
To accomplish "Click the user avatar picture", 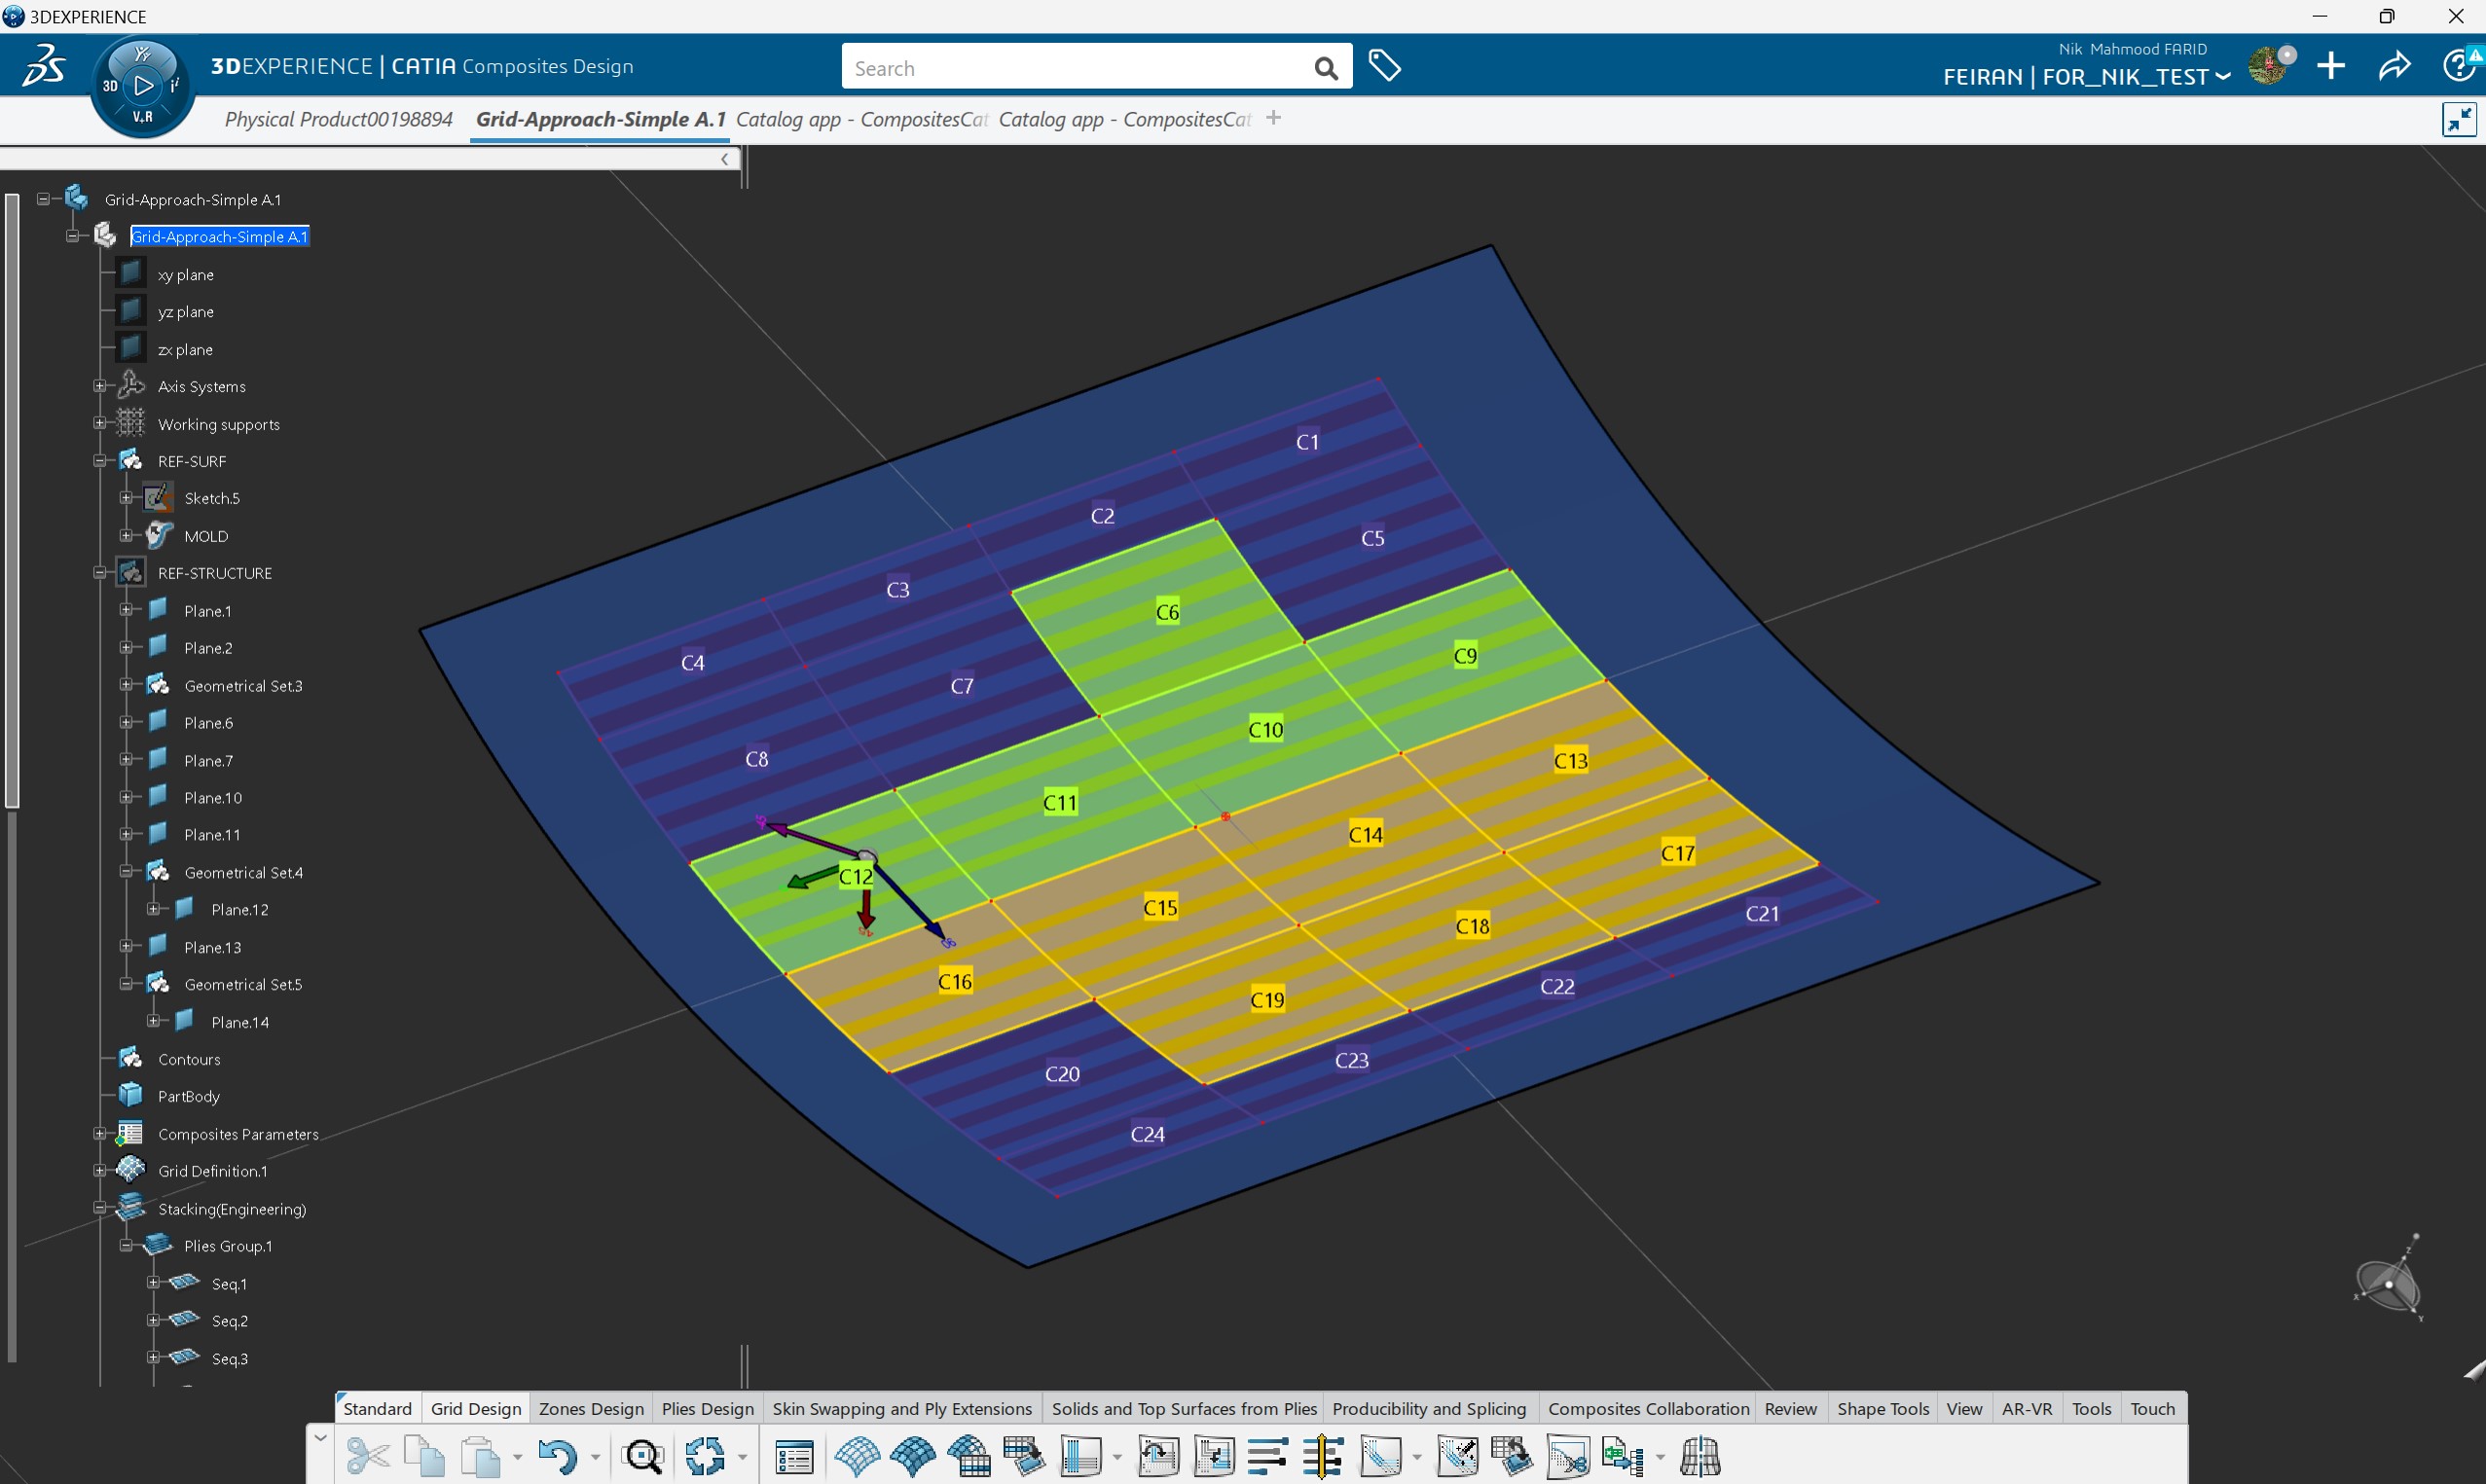I will (2269, 66).
